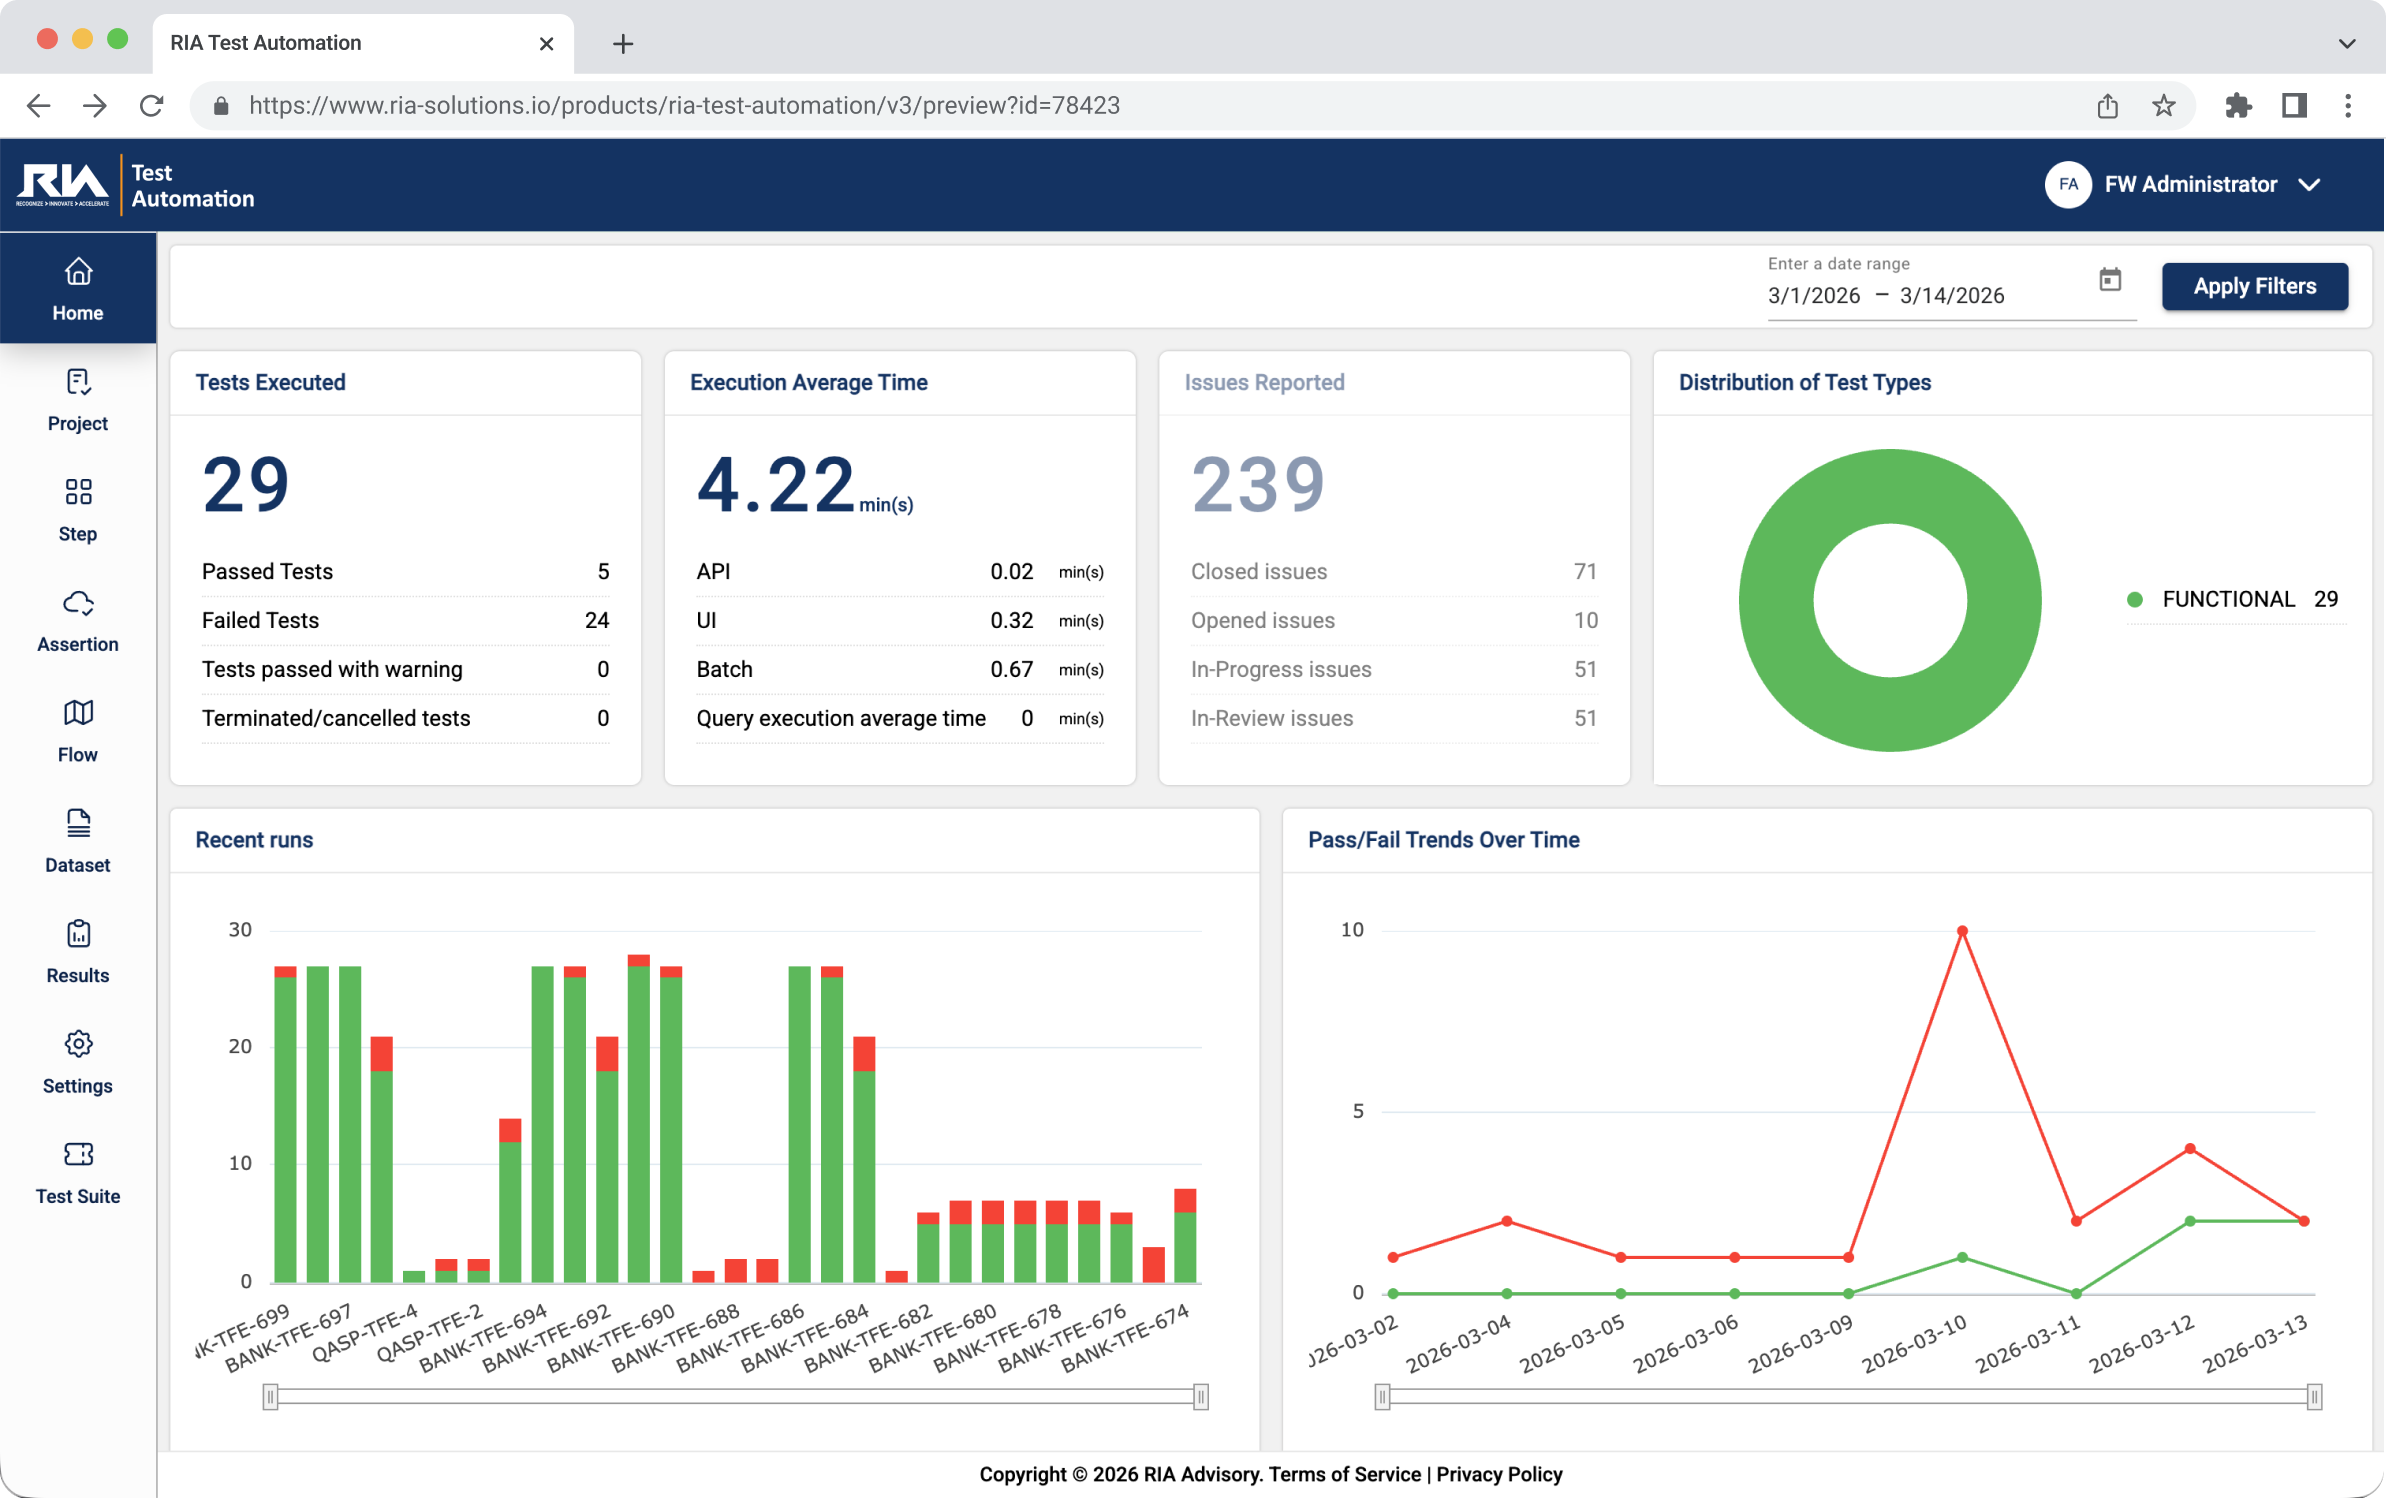Open the Dataset sidebar section
This screenshot has height=1500, width=2386.
pyautogui.click(x=78, y=842)
